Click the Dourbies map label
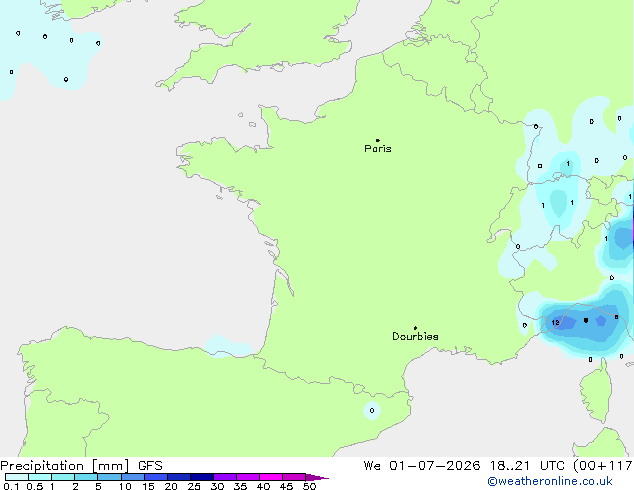The width and height of the screenshot is (634, 490). (x=415, y=336)
